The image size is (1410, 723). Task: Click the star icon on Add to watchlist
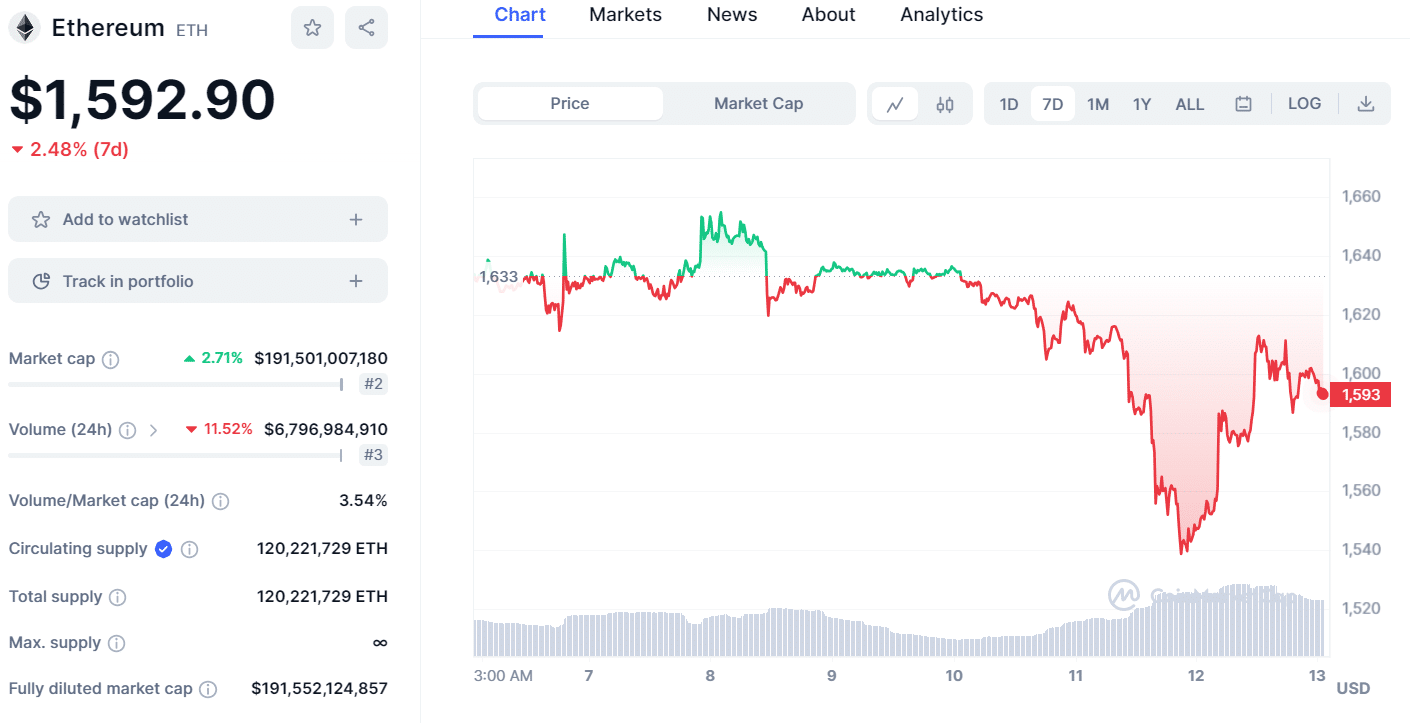click(x=41, y=219)
